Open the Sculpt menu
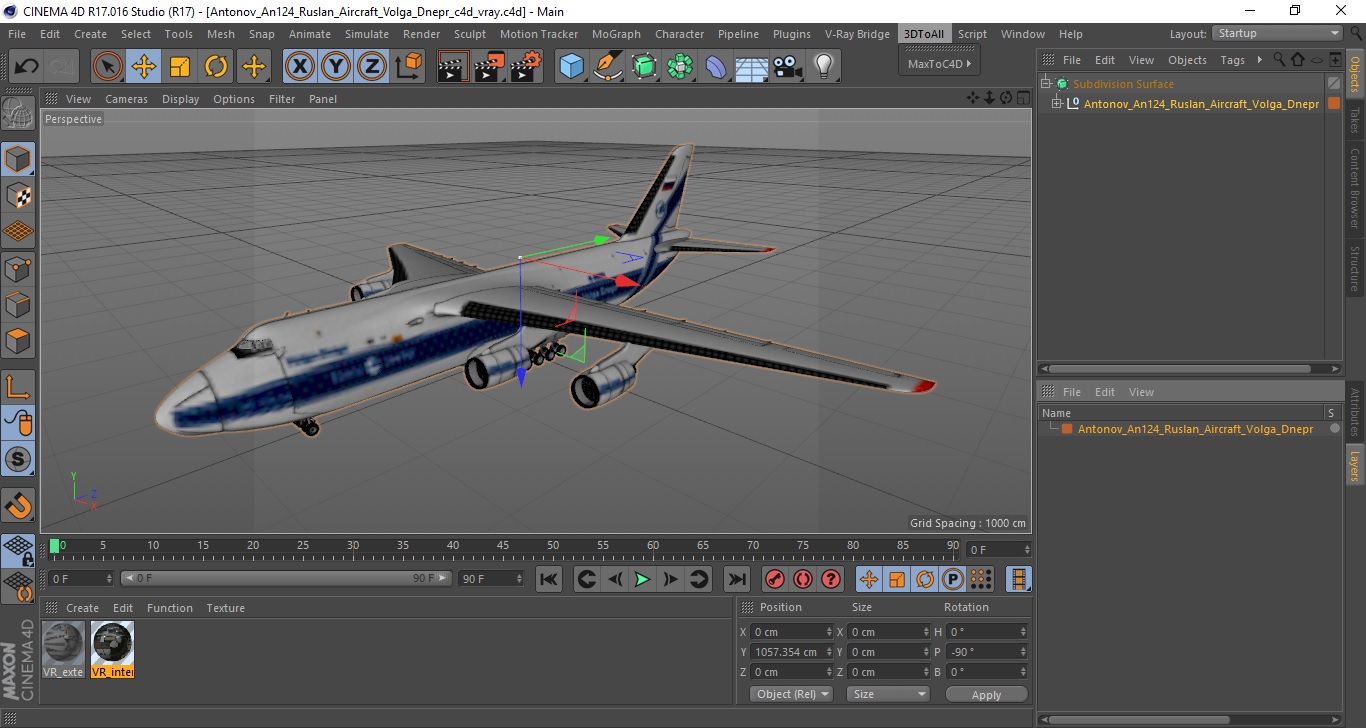The width and height of the screenshot is (1366, 728). 470,34
